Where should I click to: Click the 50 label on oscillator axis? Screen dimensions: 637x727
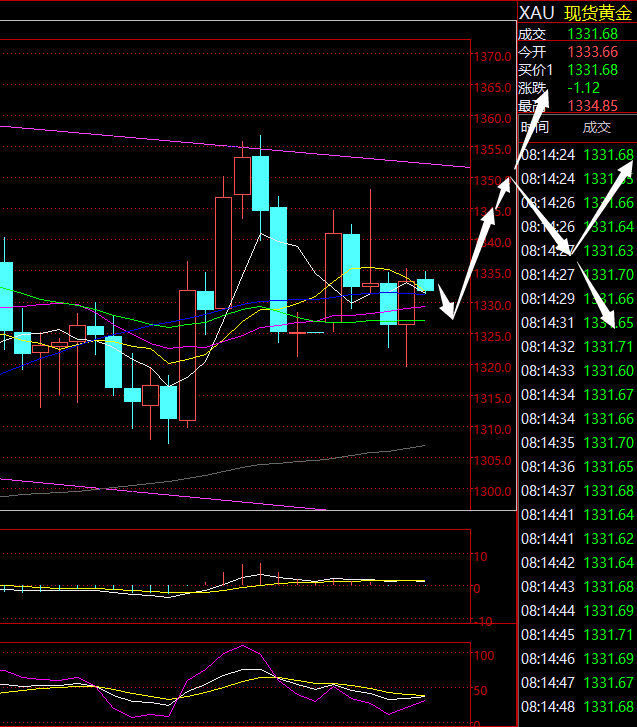480,690
